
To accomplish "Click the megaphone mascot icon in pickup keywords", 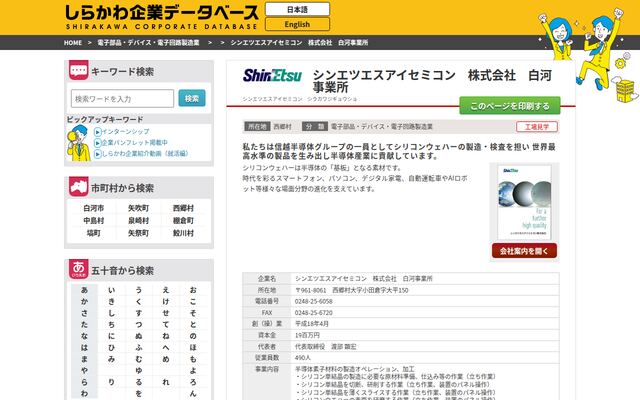I will (79, 143).
